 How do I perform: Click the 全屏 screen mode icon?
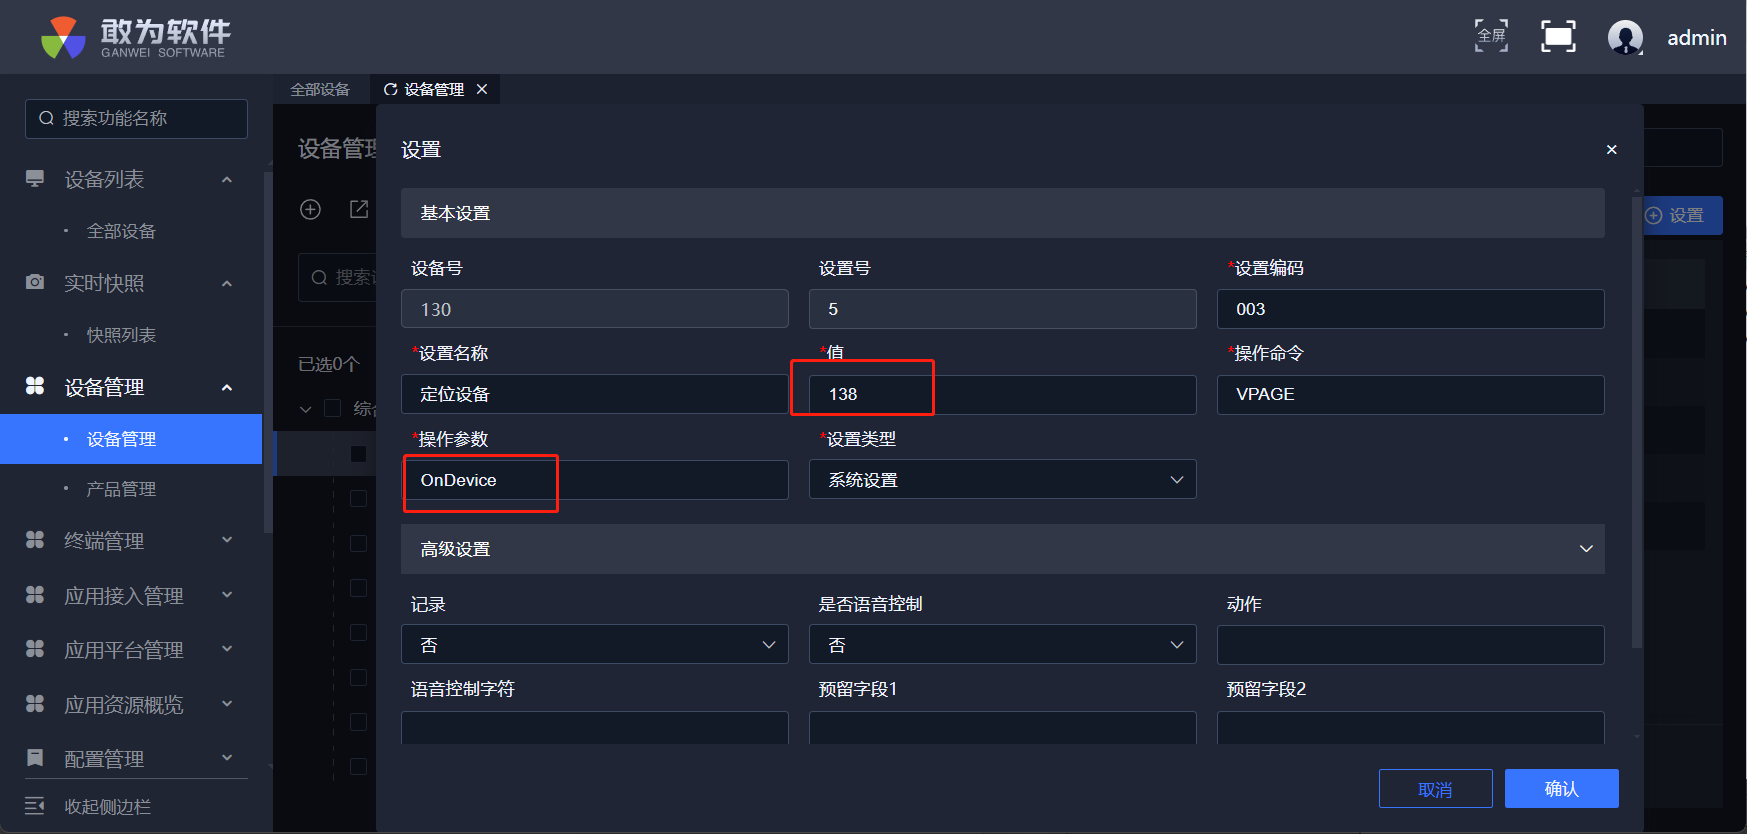click(x=1491, y=36)
